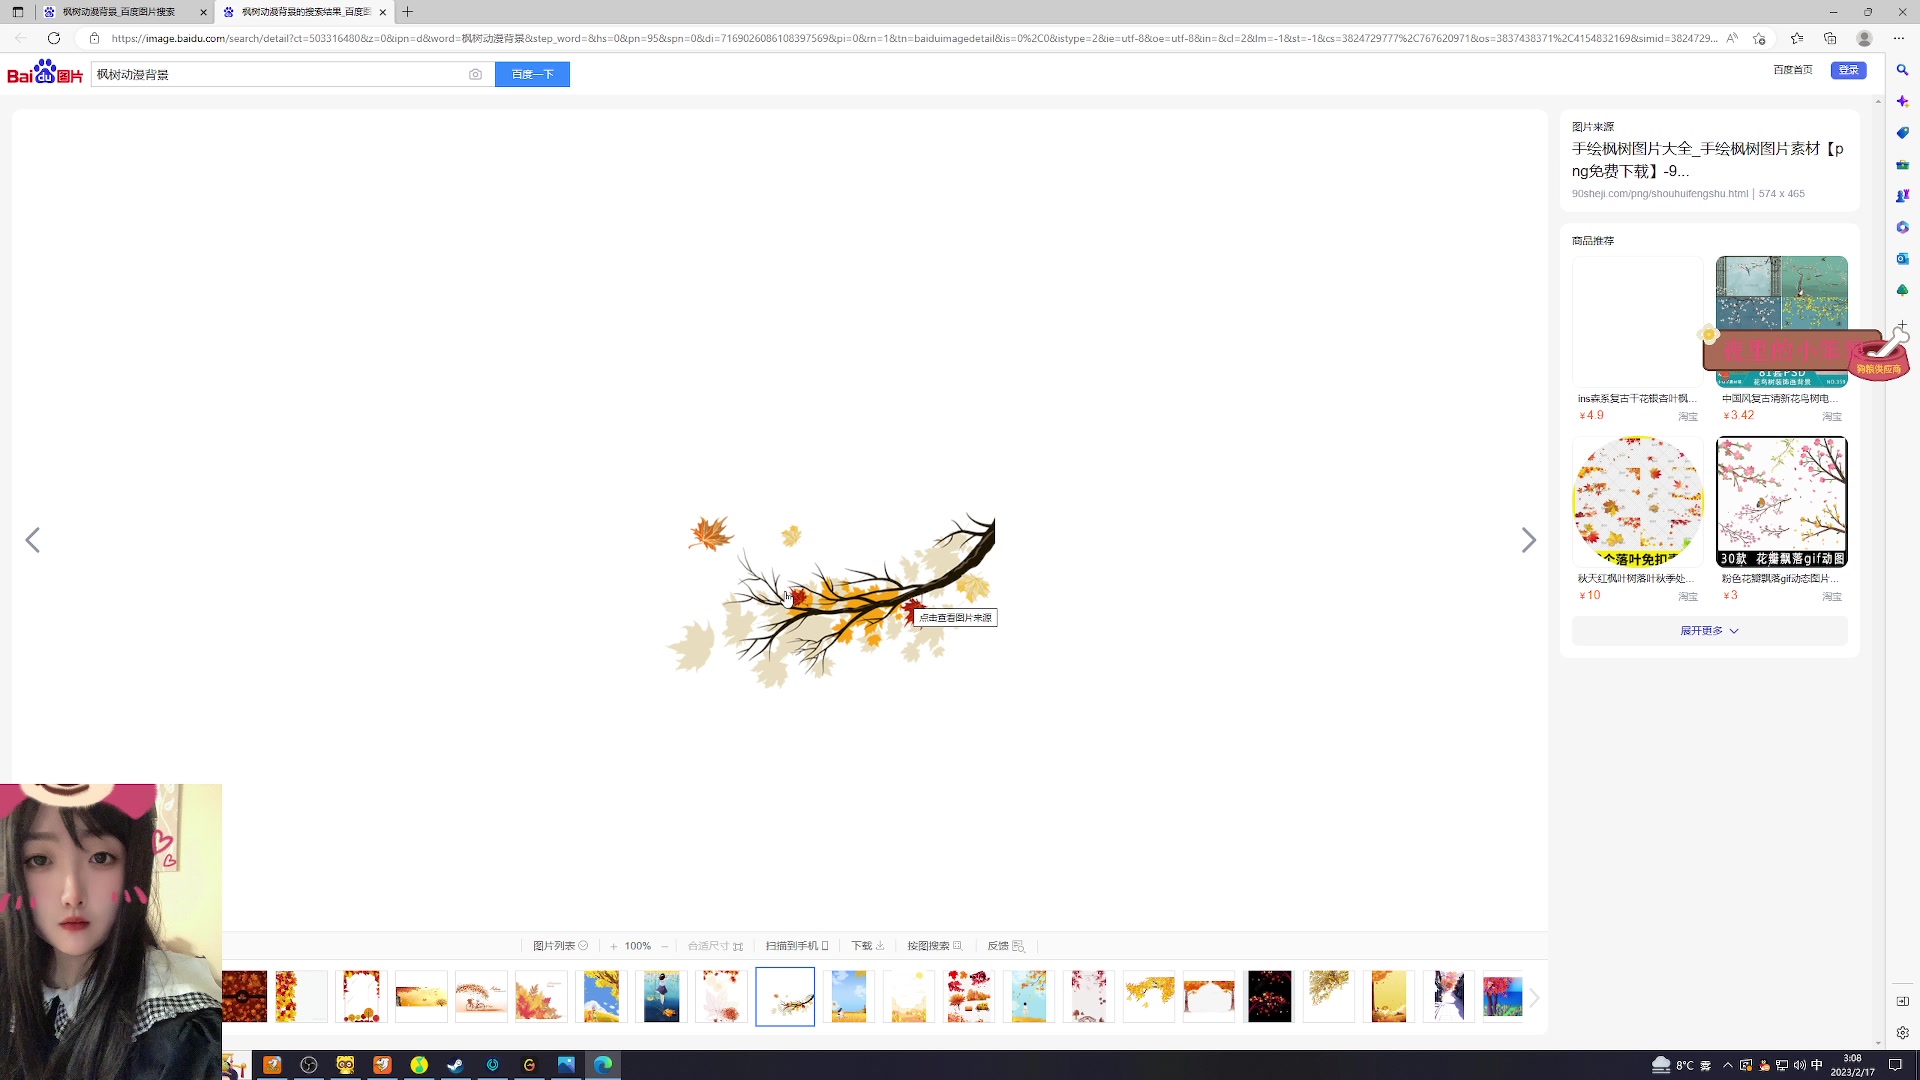Expand 展开更多 product recommendations
Image resolution: width=1920 pixels, height=1080 pixels.
click(1709, 631)
